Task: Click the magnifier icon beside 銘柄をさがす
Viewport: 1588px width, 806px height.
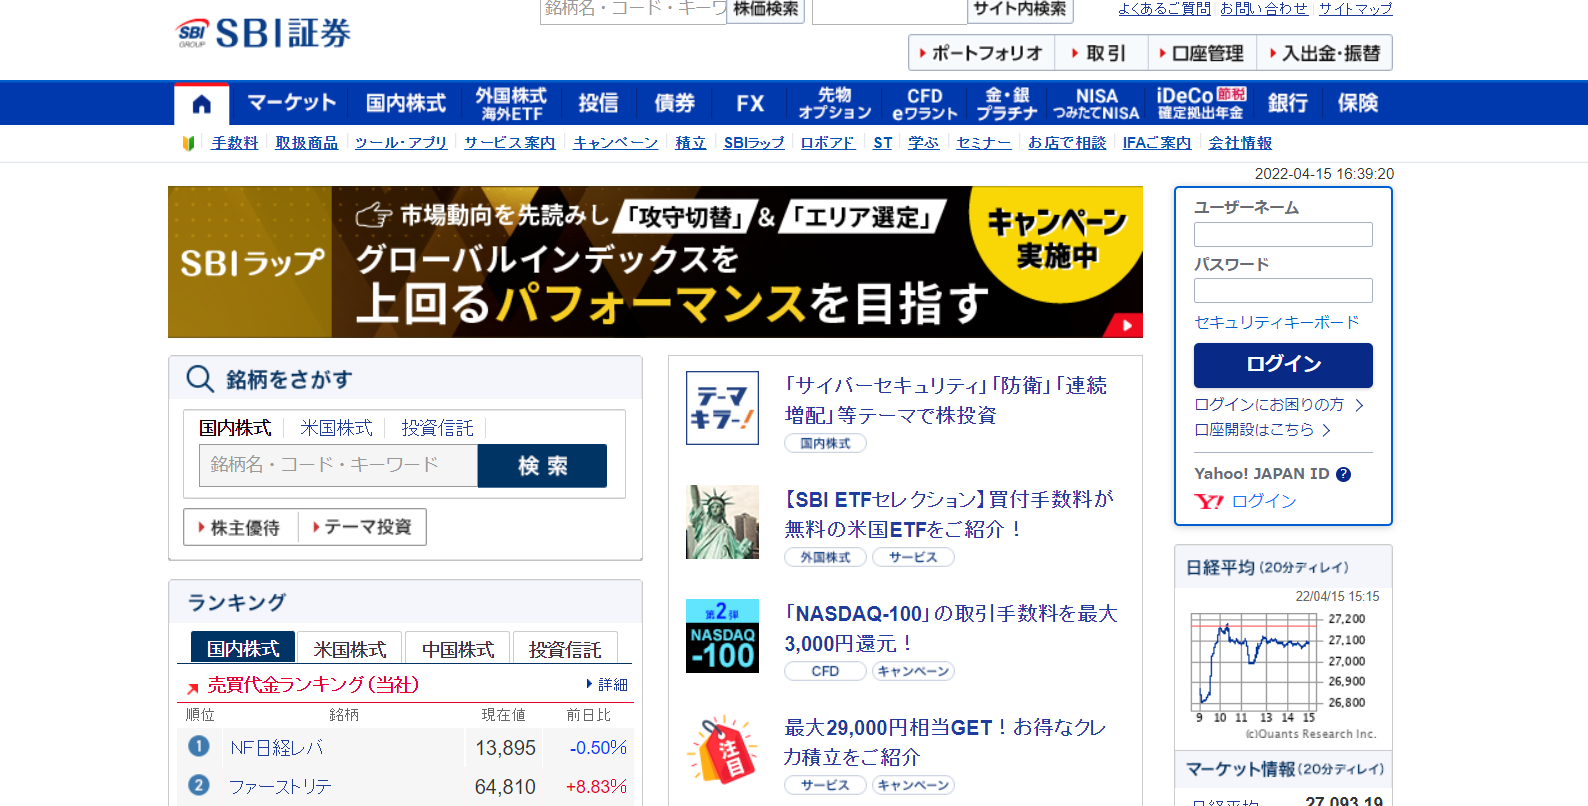Action: click(x=200, y=379)
